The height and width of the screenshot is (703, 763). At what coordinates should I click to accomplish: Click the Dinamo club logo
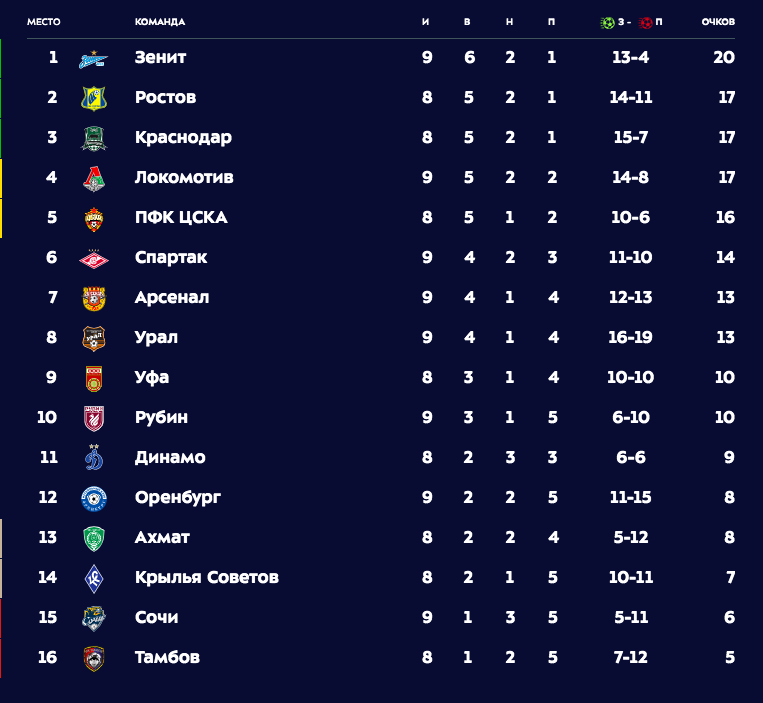[93, 457]
